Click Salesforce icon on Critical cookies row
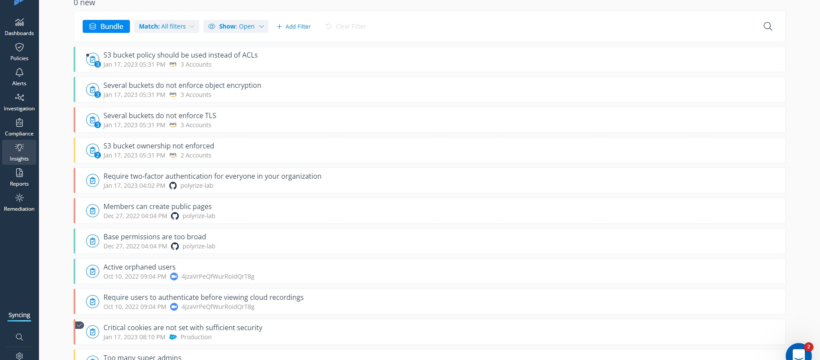Image resolution: width=820 pixels, height=360 pixels. point(173,337)
